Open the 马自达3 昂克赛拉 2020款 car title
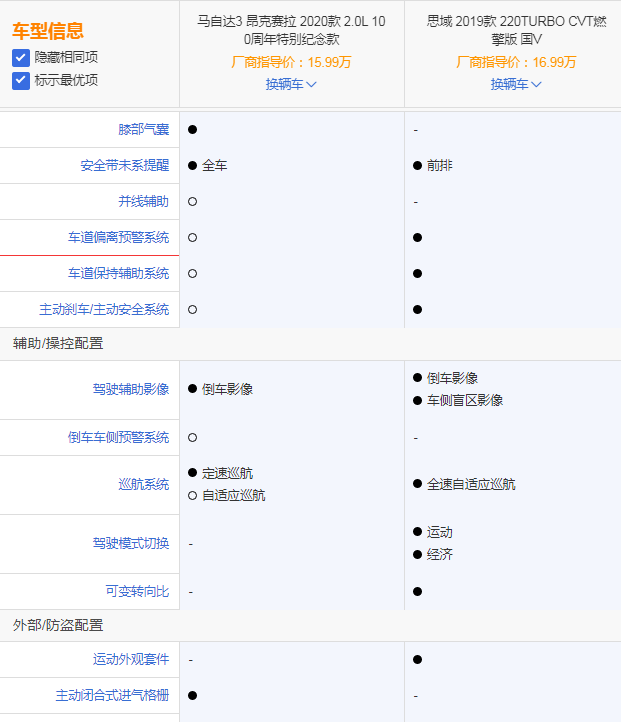Image resolution: width=621 pixels, height=722 pixels. click(291, 30)
